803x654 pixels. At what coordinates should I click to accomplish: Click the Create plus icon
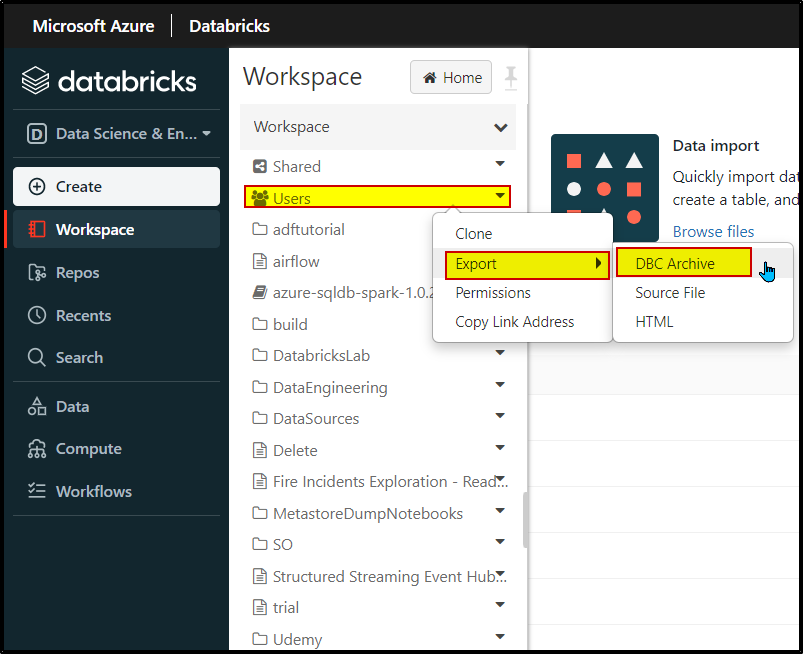click(x=37, y=186)
